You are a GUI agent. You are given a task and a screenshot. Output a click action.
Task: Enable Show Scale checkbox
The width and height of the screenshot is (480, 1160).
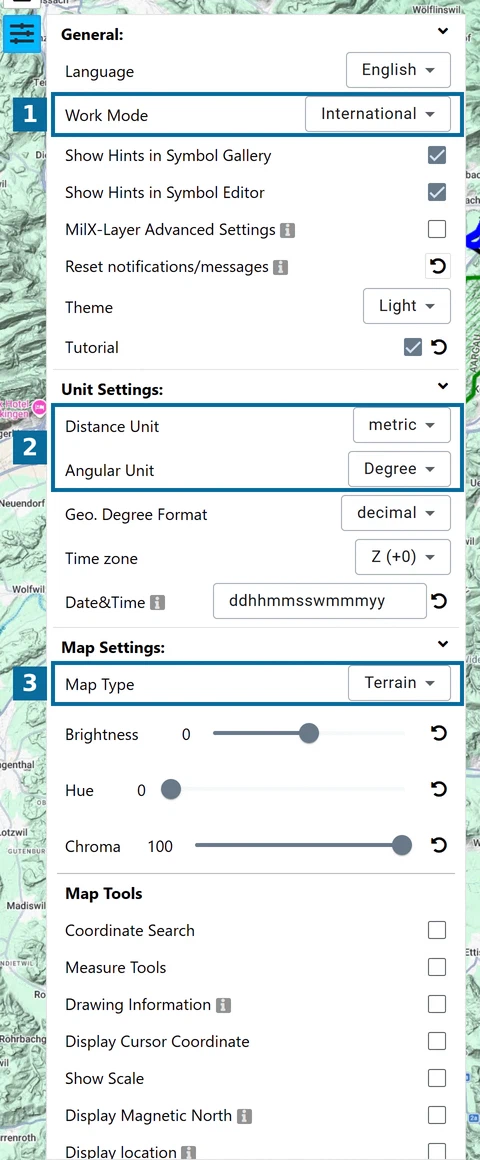(x=437, y=1078)
